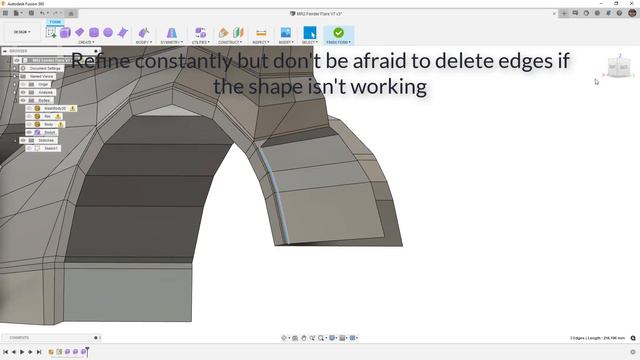The image size is (640, 360).
Task: Expand the Comments panel
Action: pyautogui.click(x=96, y=338)
